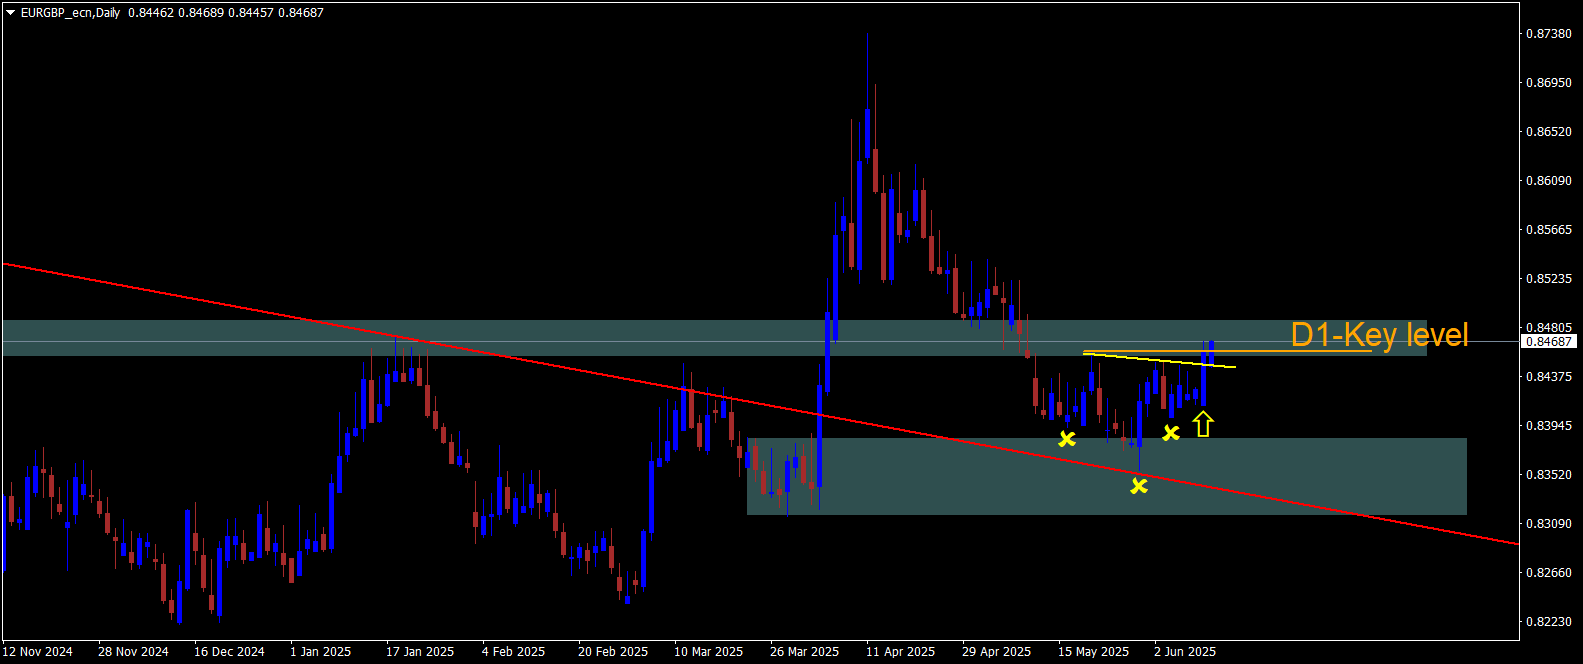This screenshot has height=664, width=1583.
Task: Click the 0.85665 price axis label
Action: coord(1548,230)
